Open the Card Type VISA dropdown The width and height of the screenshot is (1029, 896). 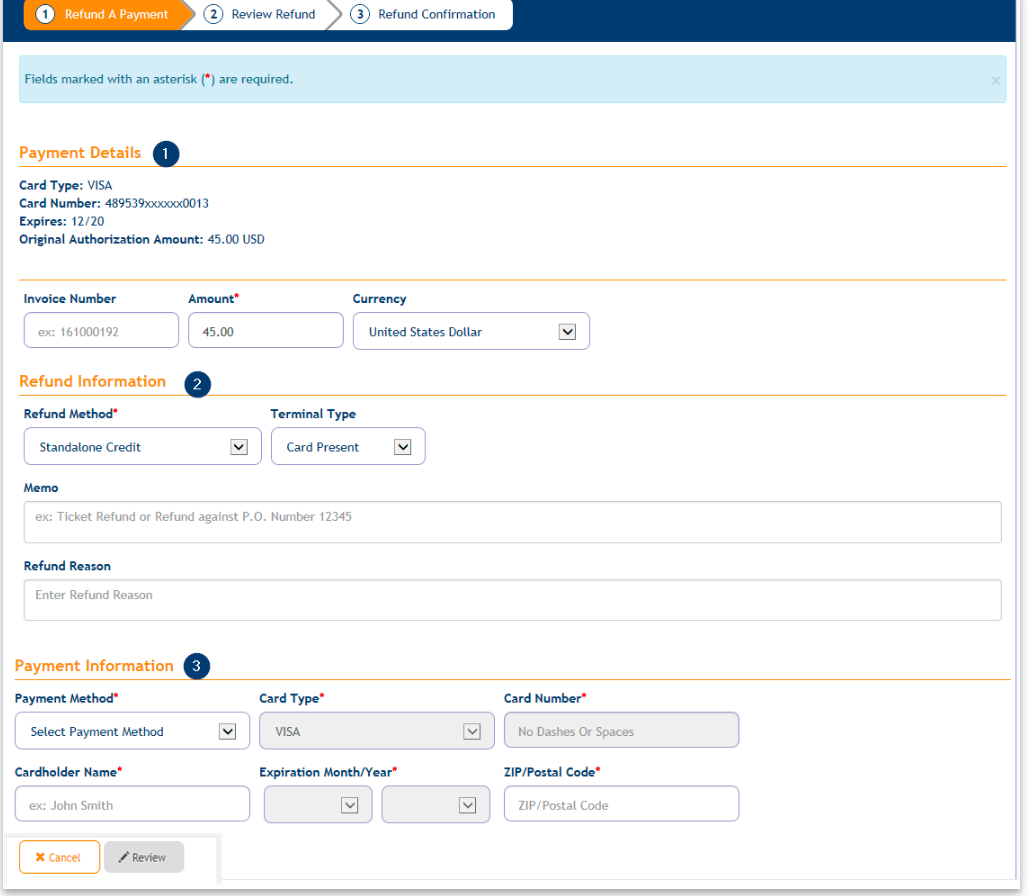click(x=376, y=732)
